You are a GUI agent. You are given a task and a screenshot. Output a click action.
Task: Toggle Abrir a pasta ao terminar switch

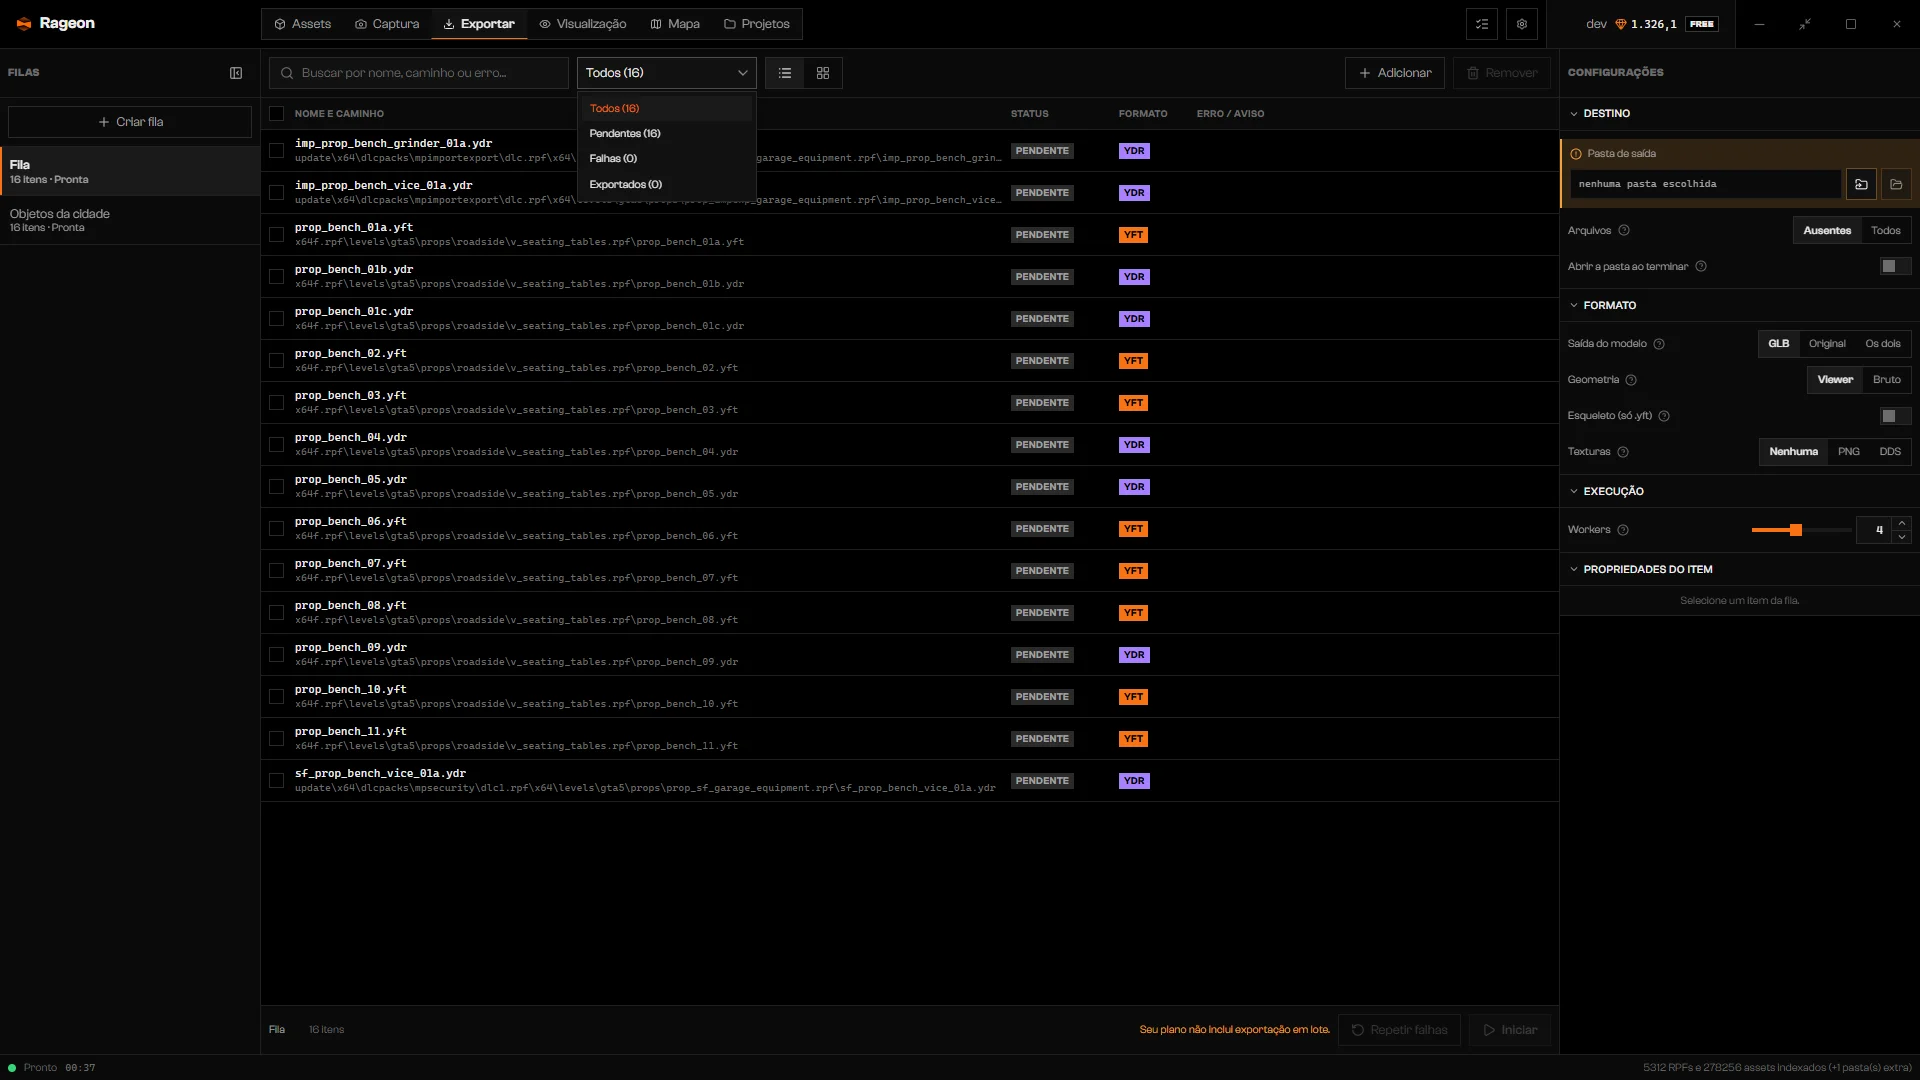[1895, 266]
